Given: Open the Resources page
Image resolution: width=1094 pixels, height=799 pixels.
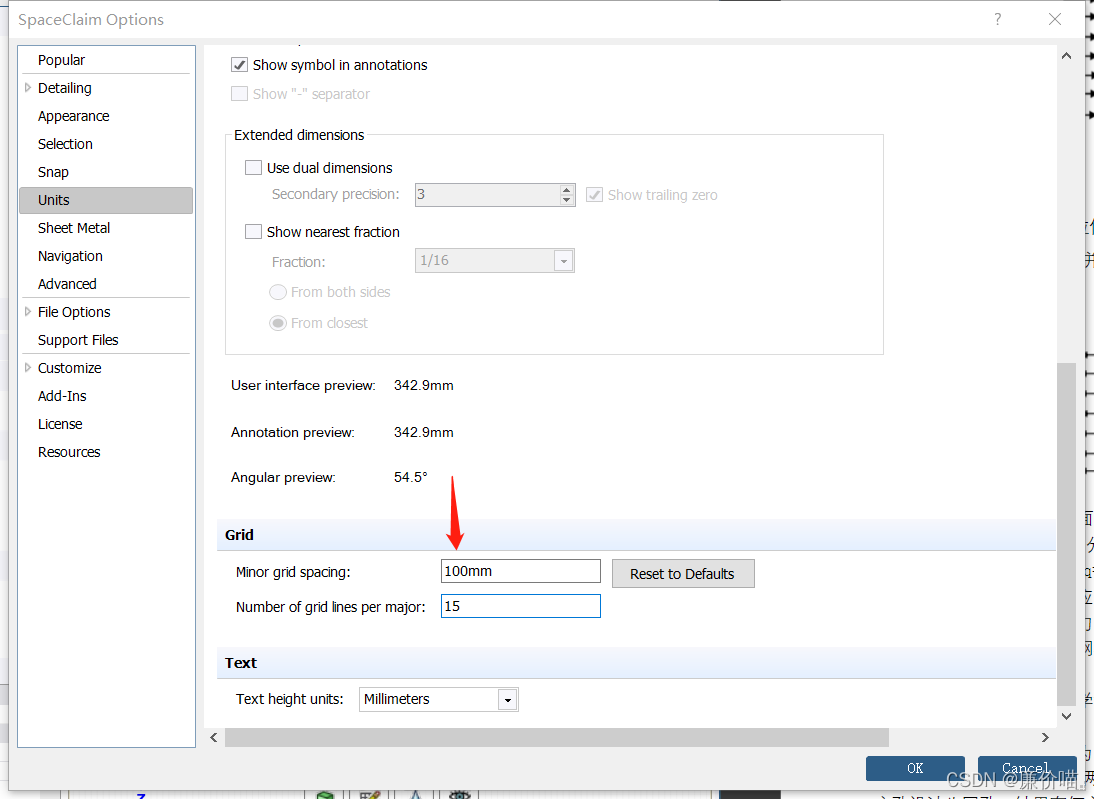Looking at the screenshot, I should (69, 451).
